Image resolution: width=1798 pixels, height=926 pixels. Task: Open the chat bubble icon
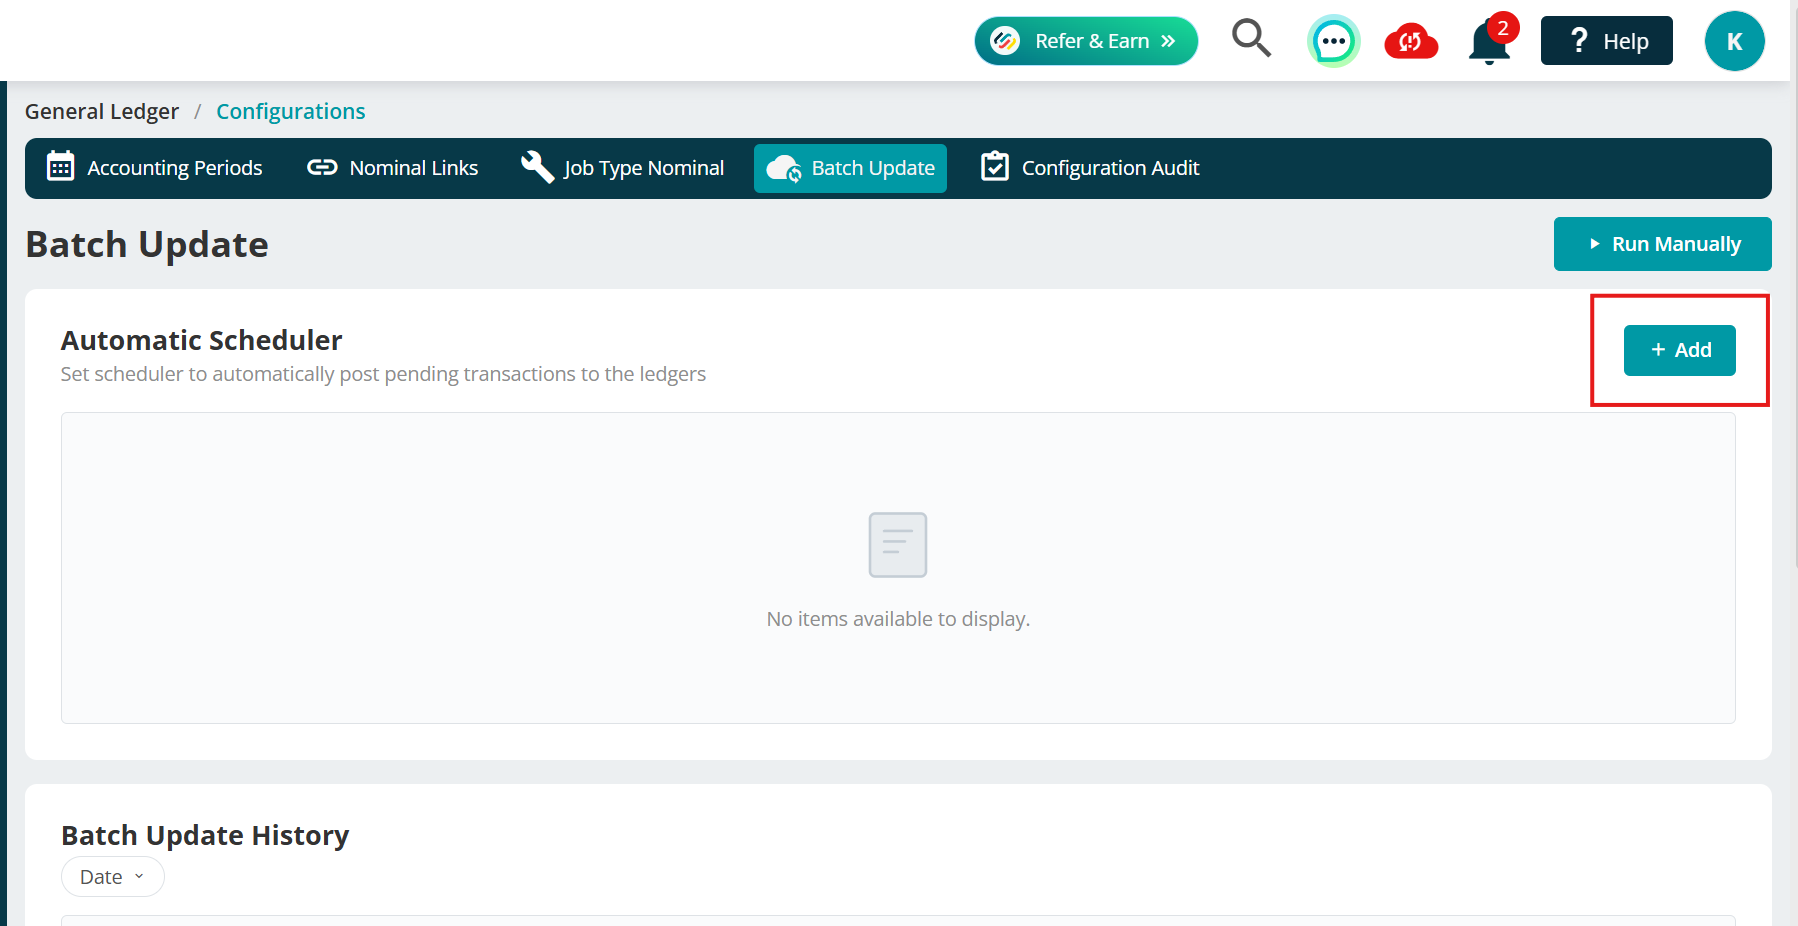[x=1334, y=41]
